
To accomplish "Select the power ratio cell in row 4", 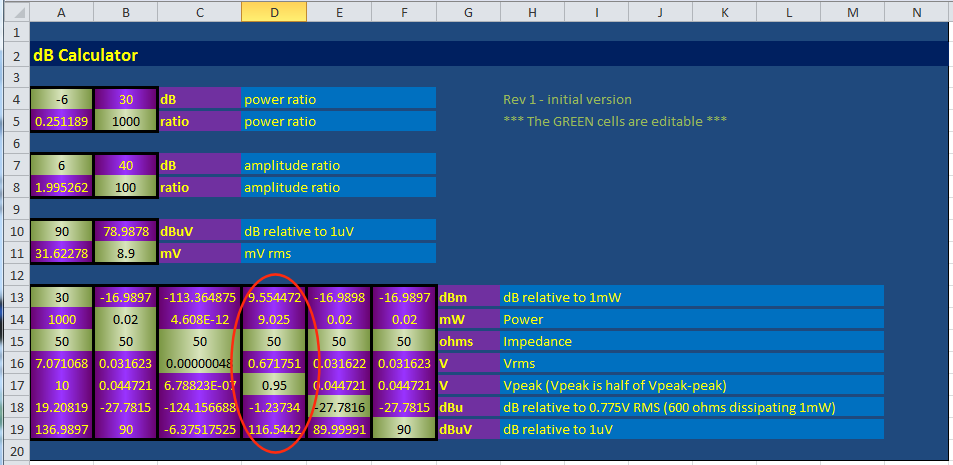I will click(339, 99).
